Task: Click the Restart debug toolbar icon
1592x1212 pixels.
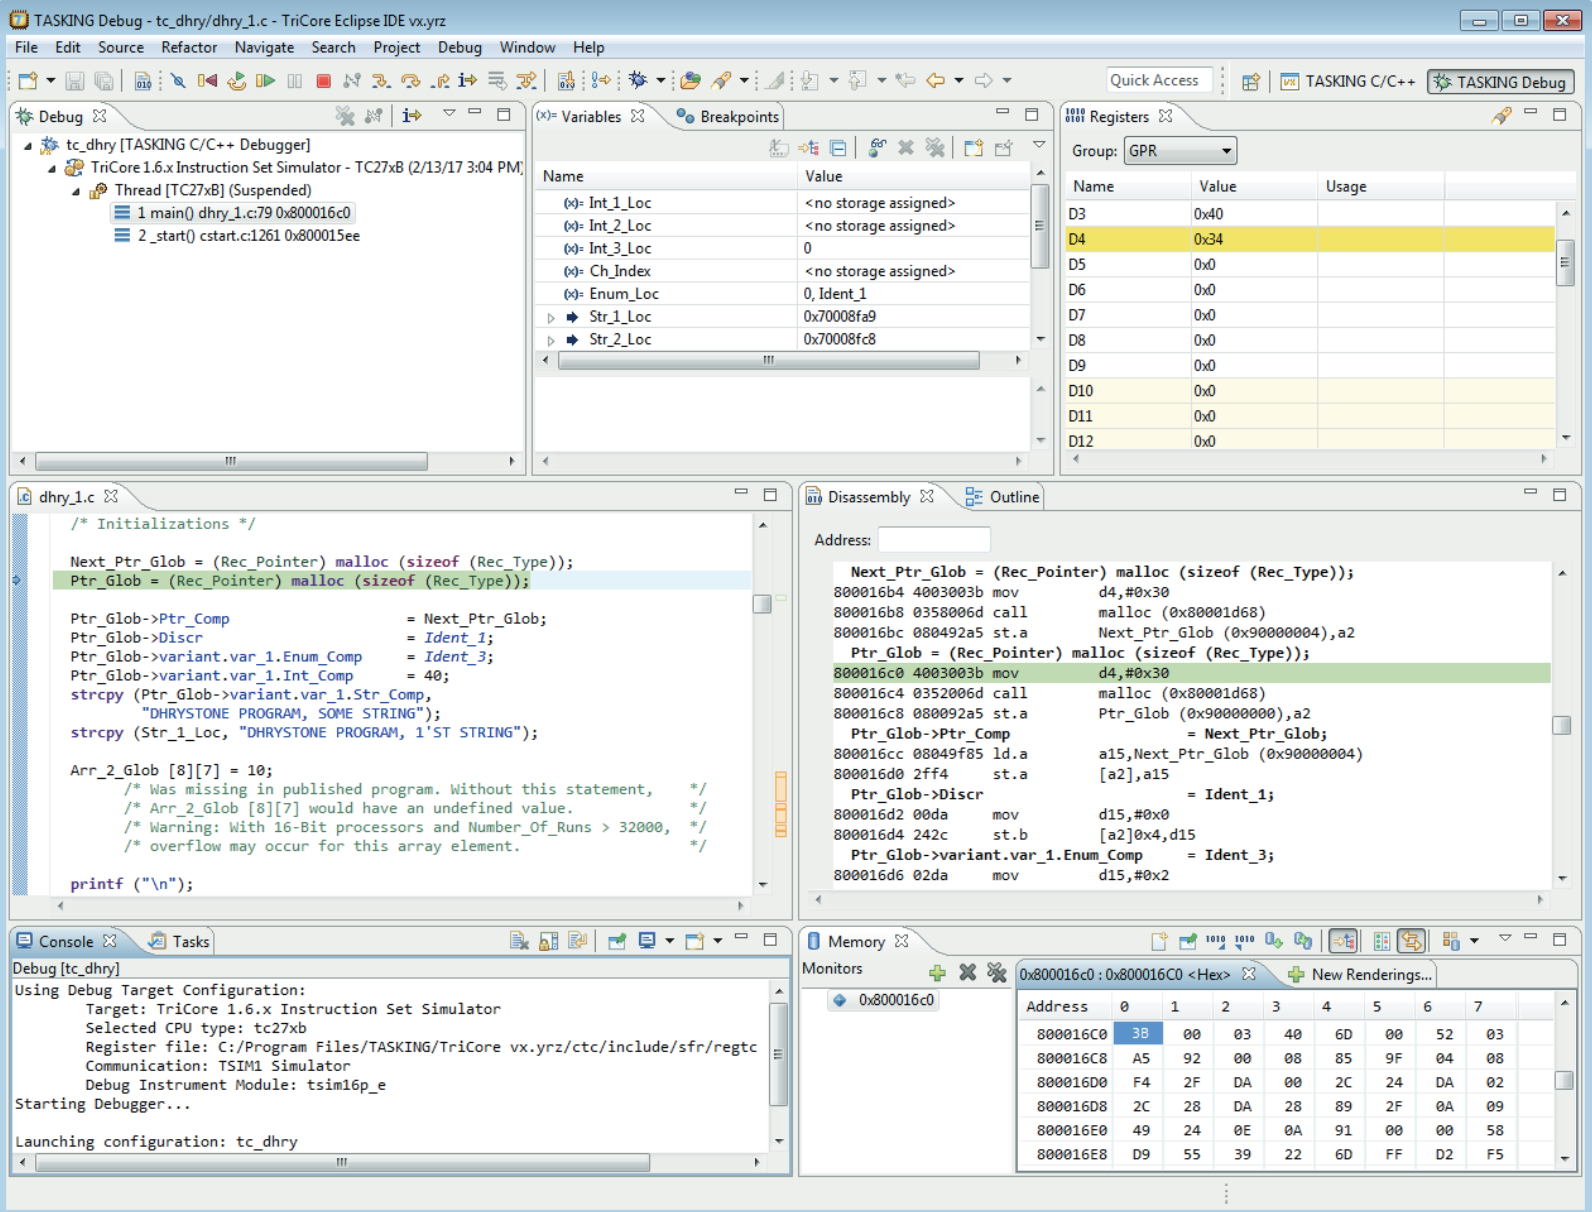Action: coord(236,81)
